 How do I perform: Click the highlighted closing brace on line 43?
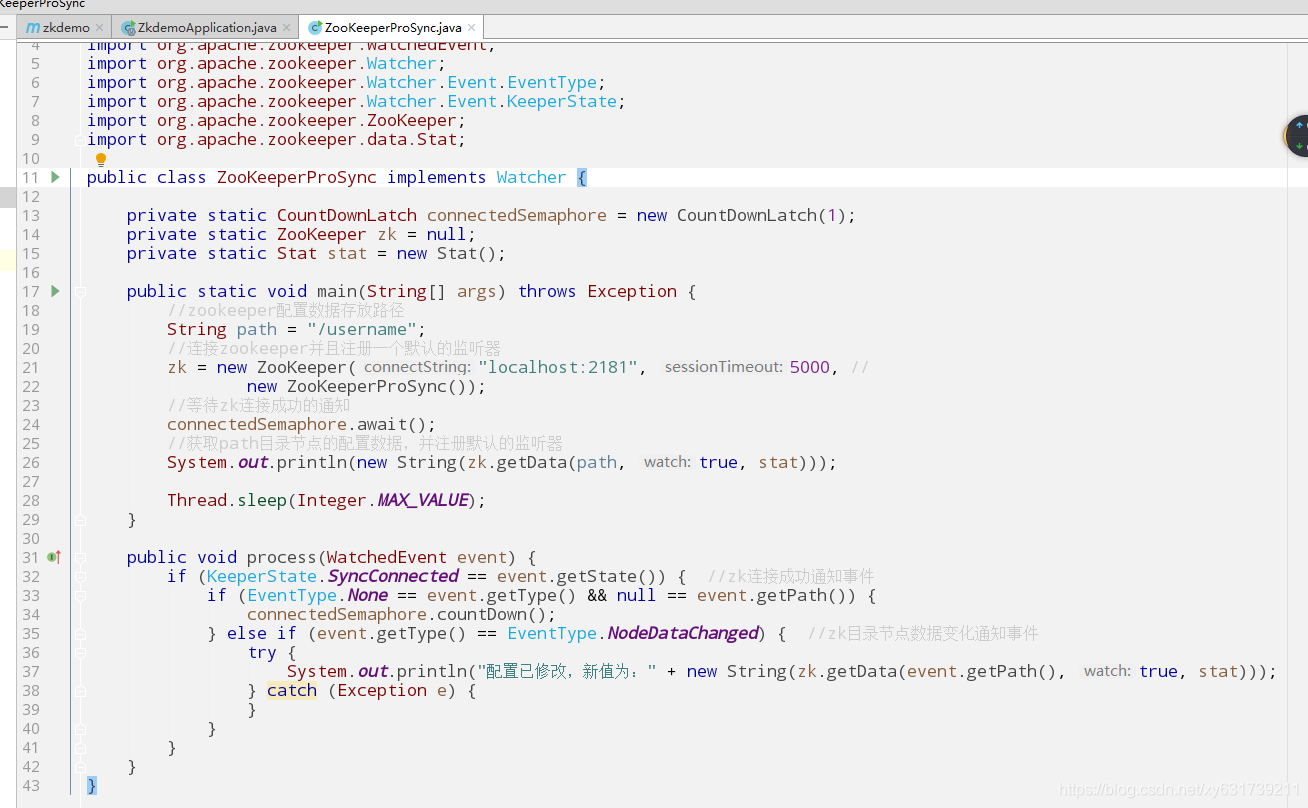point(92,785)
